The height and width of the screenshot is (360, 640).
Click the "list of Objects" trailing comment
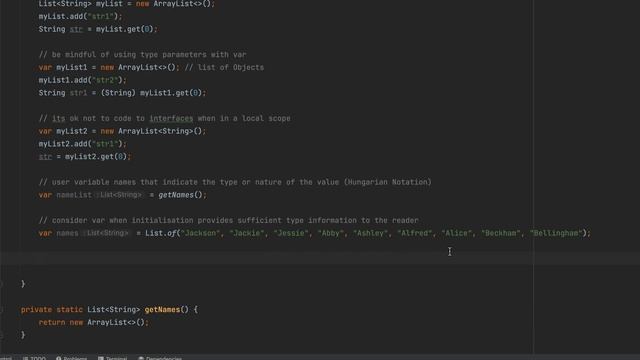(x=224, y=67)
